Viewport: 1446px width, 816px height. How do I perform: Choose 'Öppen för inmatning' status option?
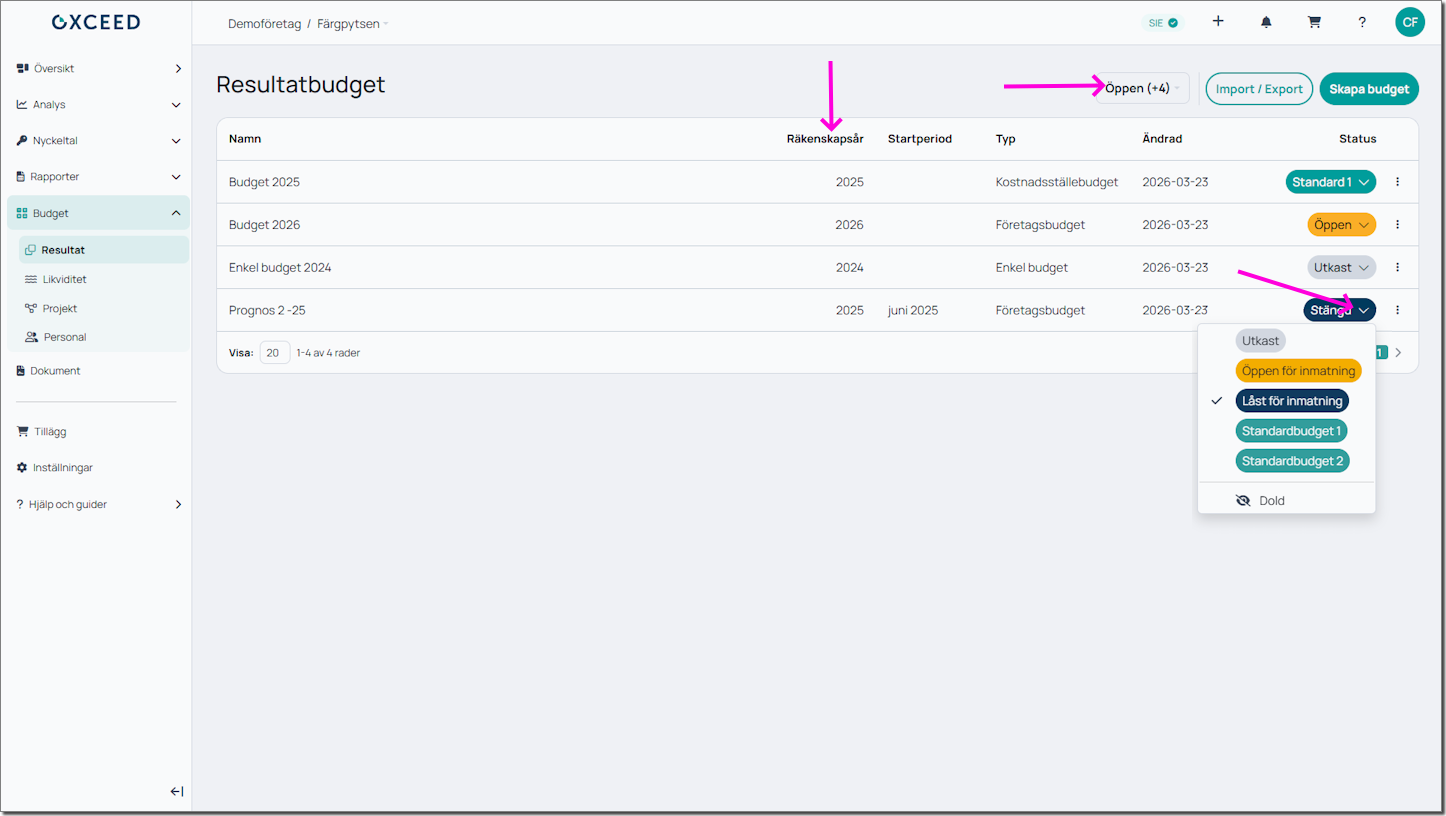pos(1298,371)
